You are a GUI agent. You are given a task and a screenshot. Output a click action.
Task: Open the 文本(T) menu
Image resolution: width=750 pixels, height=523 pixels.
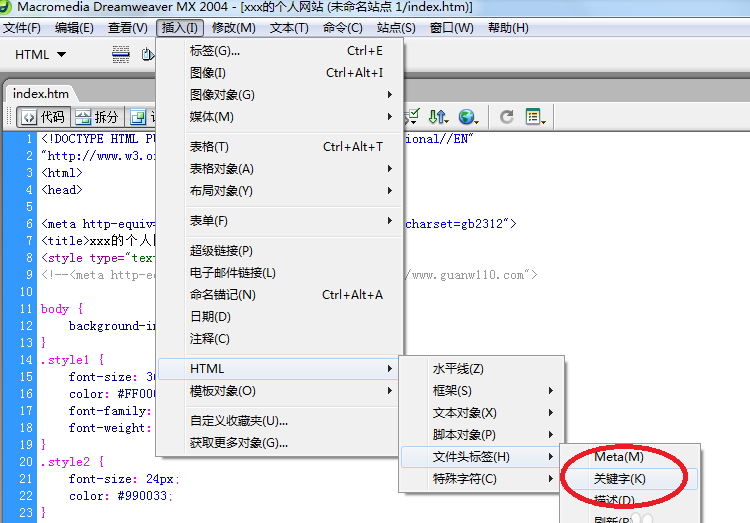pos(289,28)
